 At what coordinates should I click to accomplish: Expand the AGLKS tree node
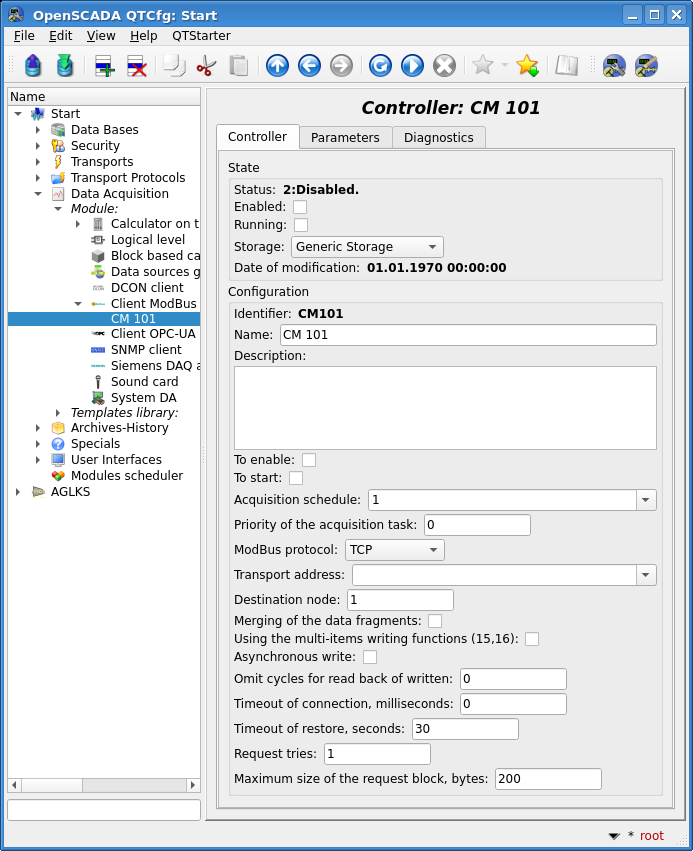(17, 492)
